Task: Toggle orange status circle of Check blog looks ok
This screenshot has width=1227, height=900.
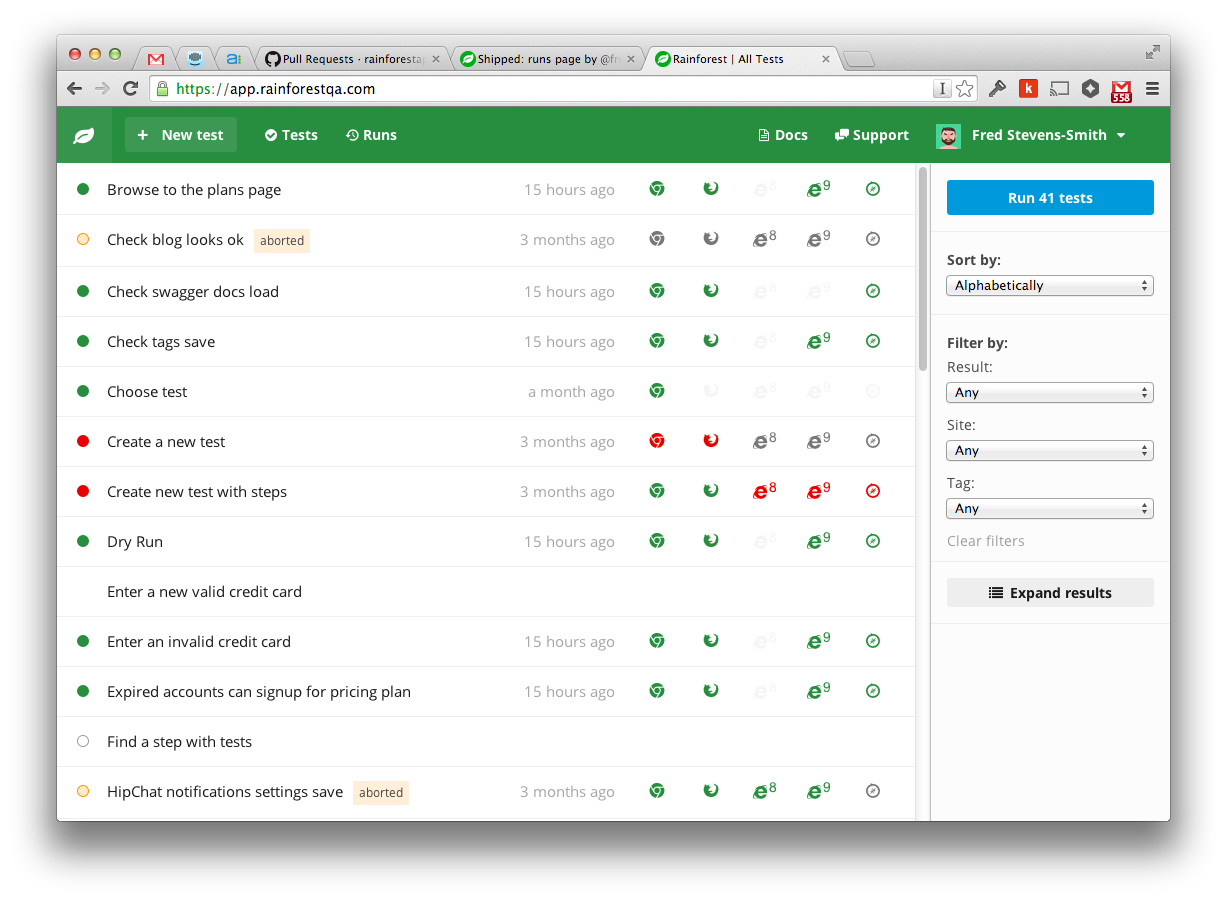Action: (83, 239)
